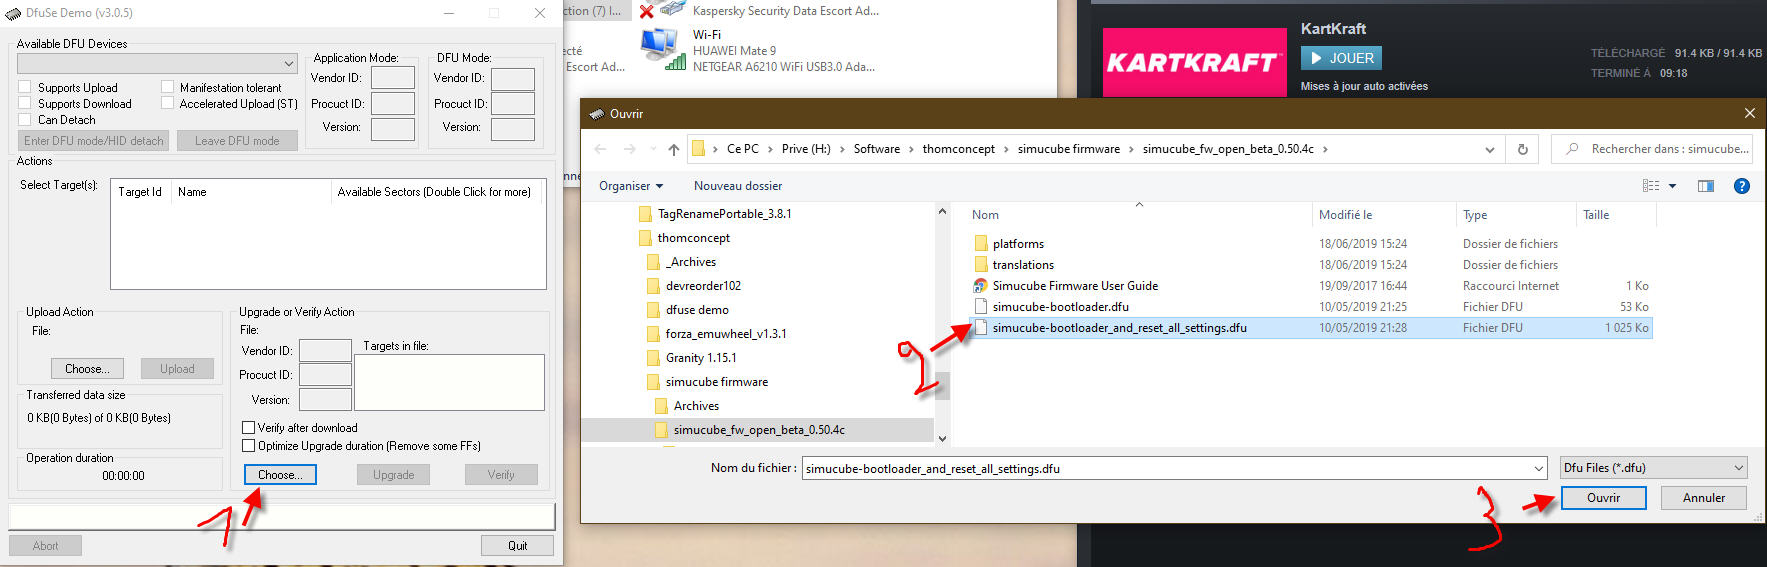Expand the Nom du fichier dropdown arrow

[x=1539, y=468]
